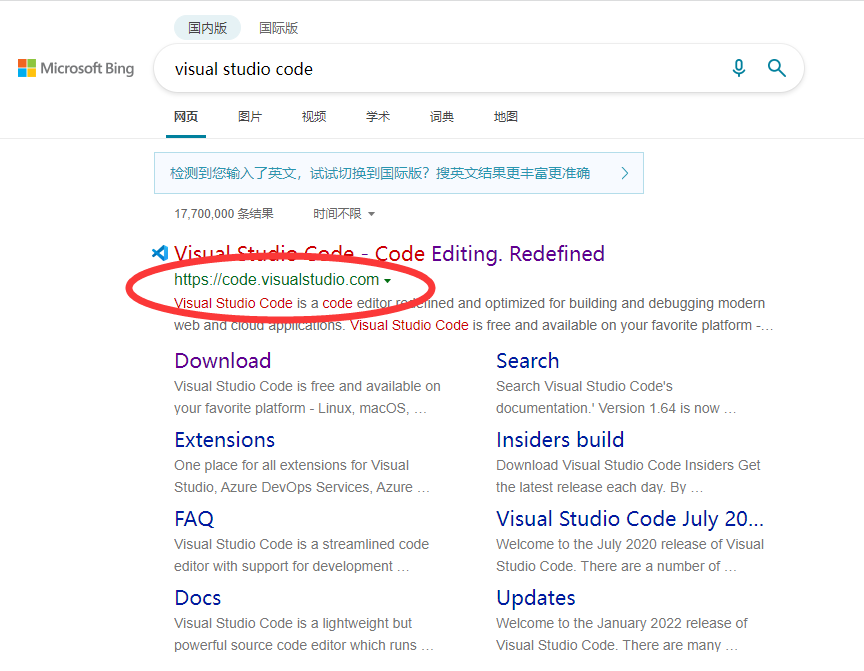Click 'Search Visual Studio Code's' description text
Image resolution: width=864 pixels, height=671 pixels.
click(x=584, y=386)
